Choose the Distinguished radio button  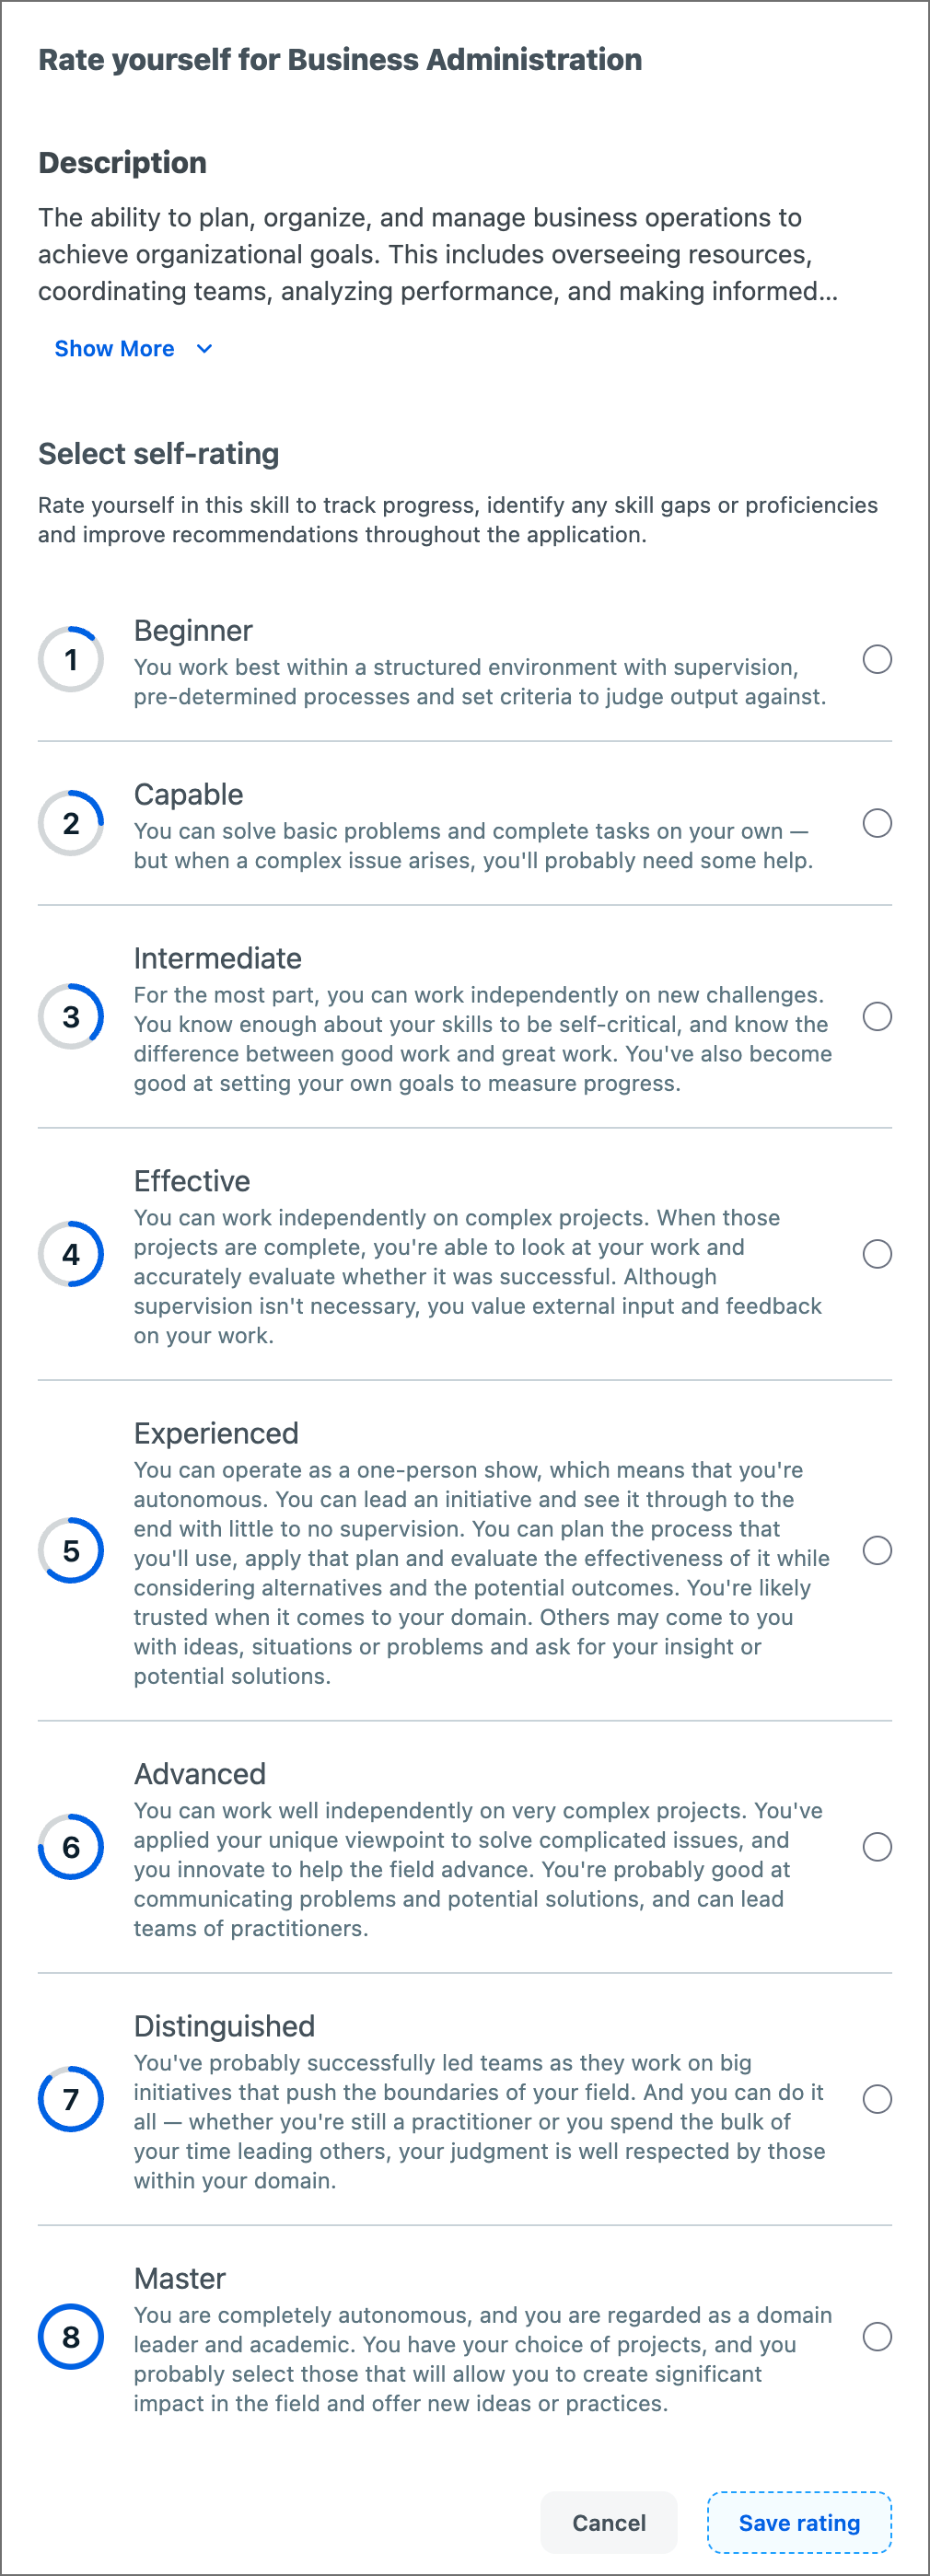click(x=877, y=2099)
